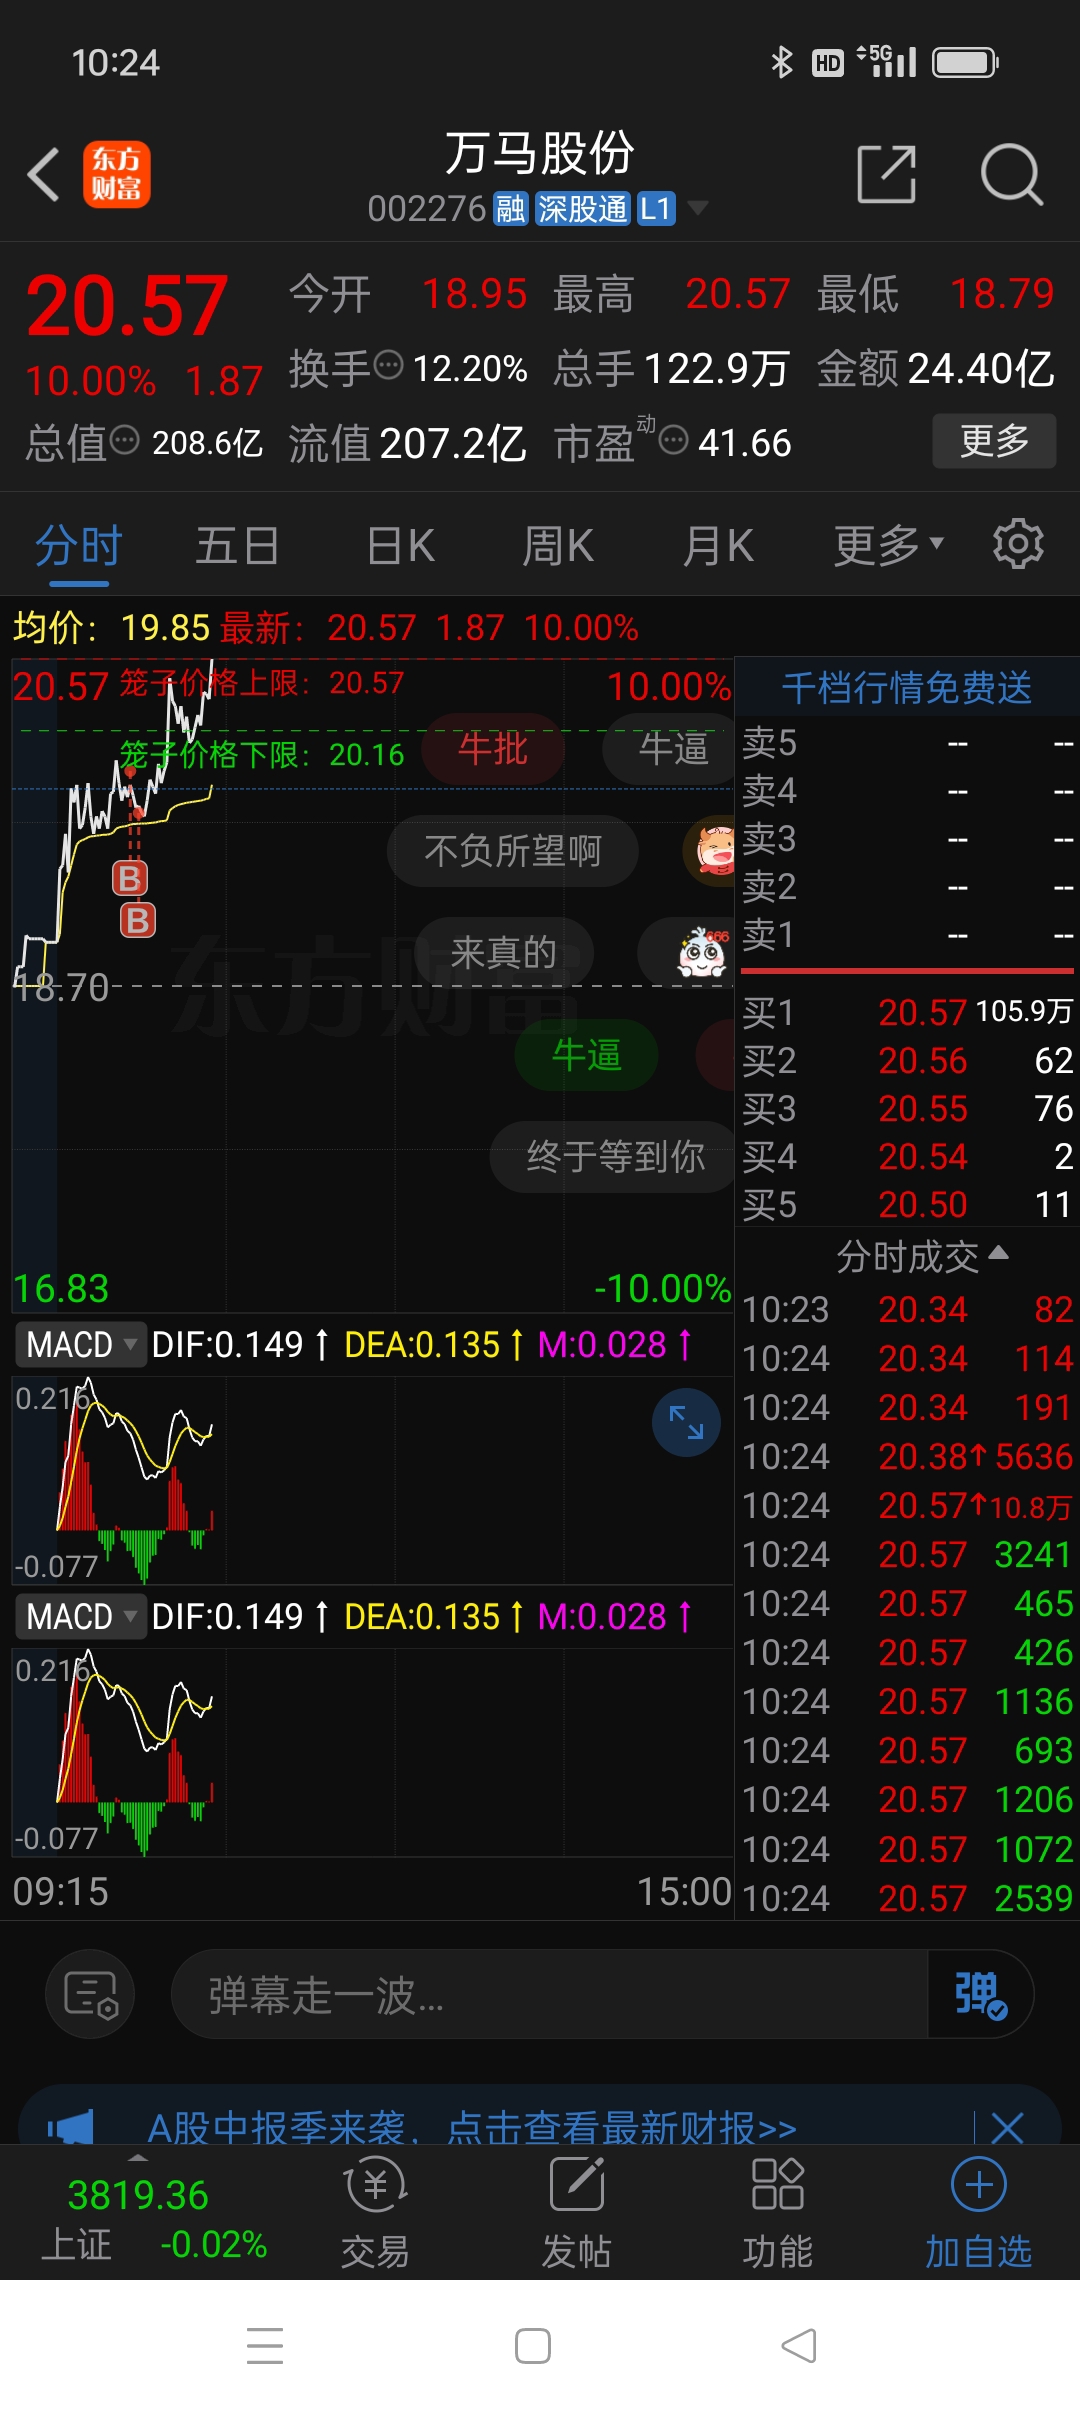Tap info icon next to 总值

pyautogui.click(x=124, y=439)
